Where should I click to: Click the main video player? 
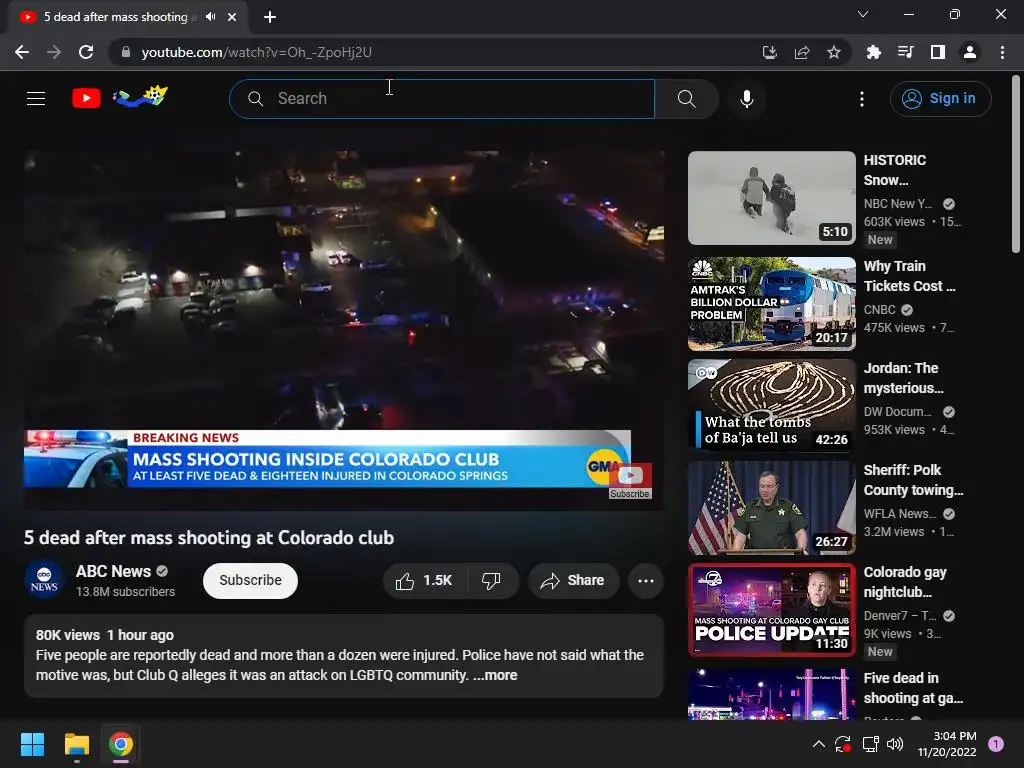tap(344, 330)
